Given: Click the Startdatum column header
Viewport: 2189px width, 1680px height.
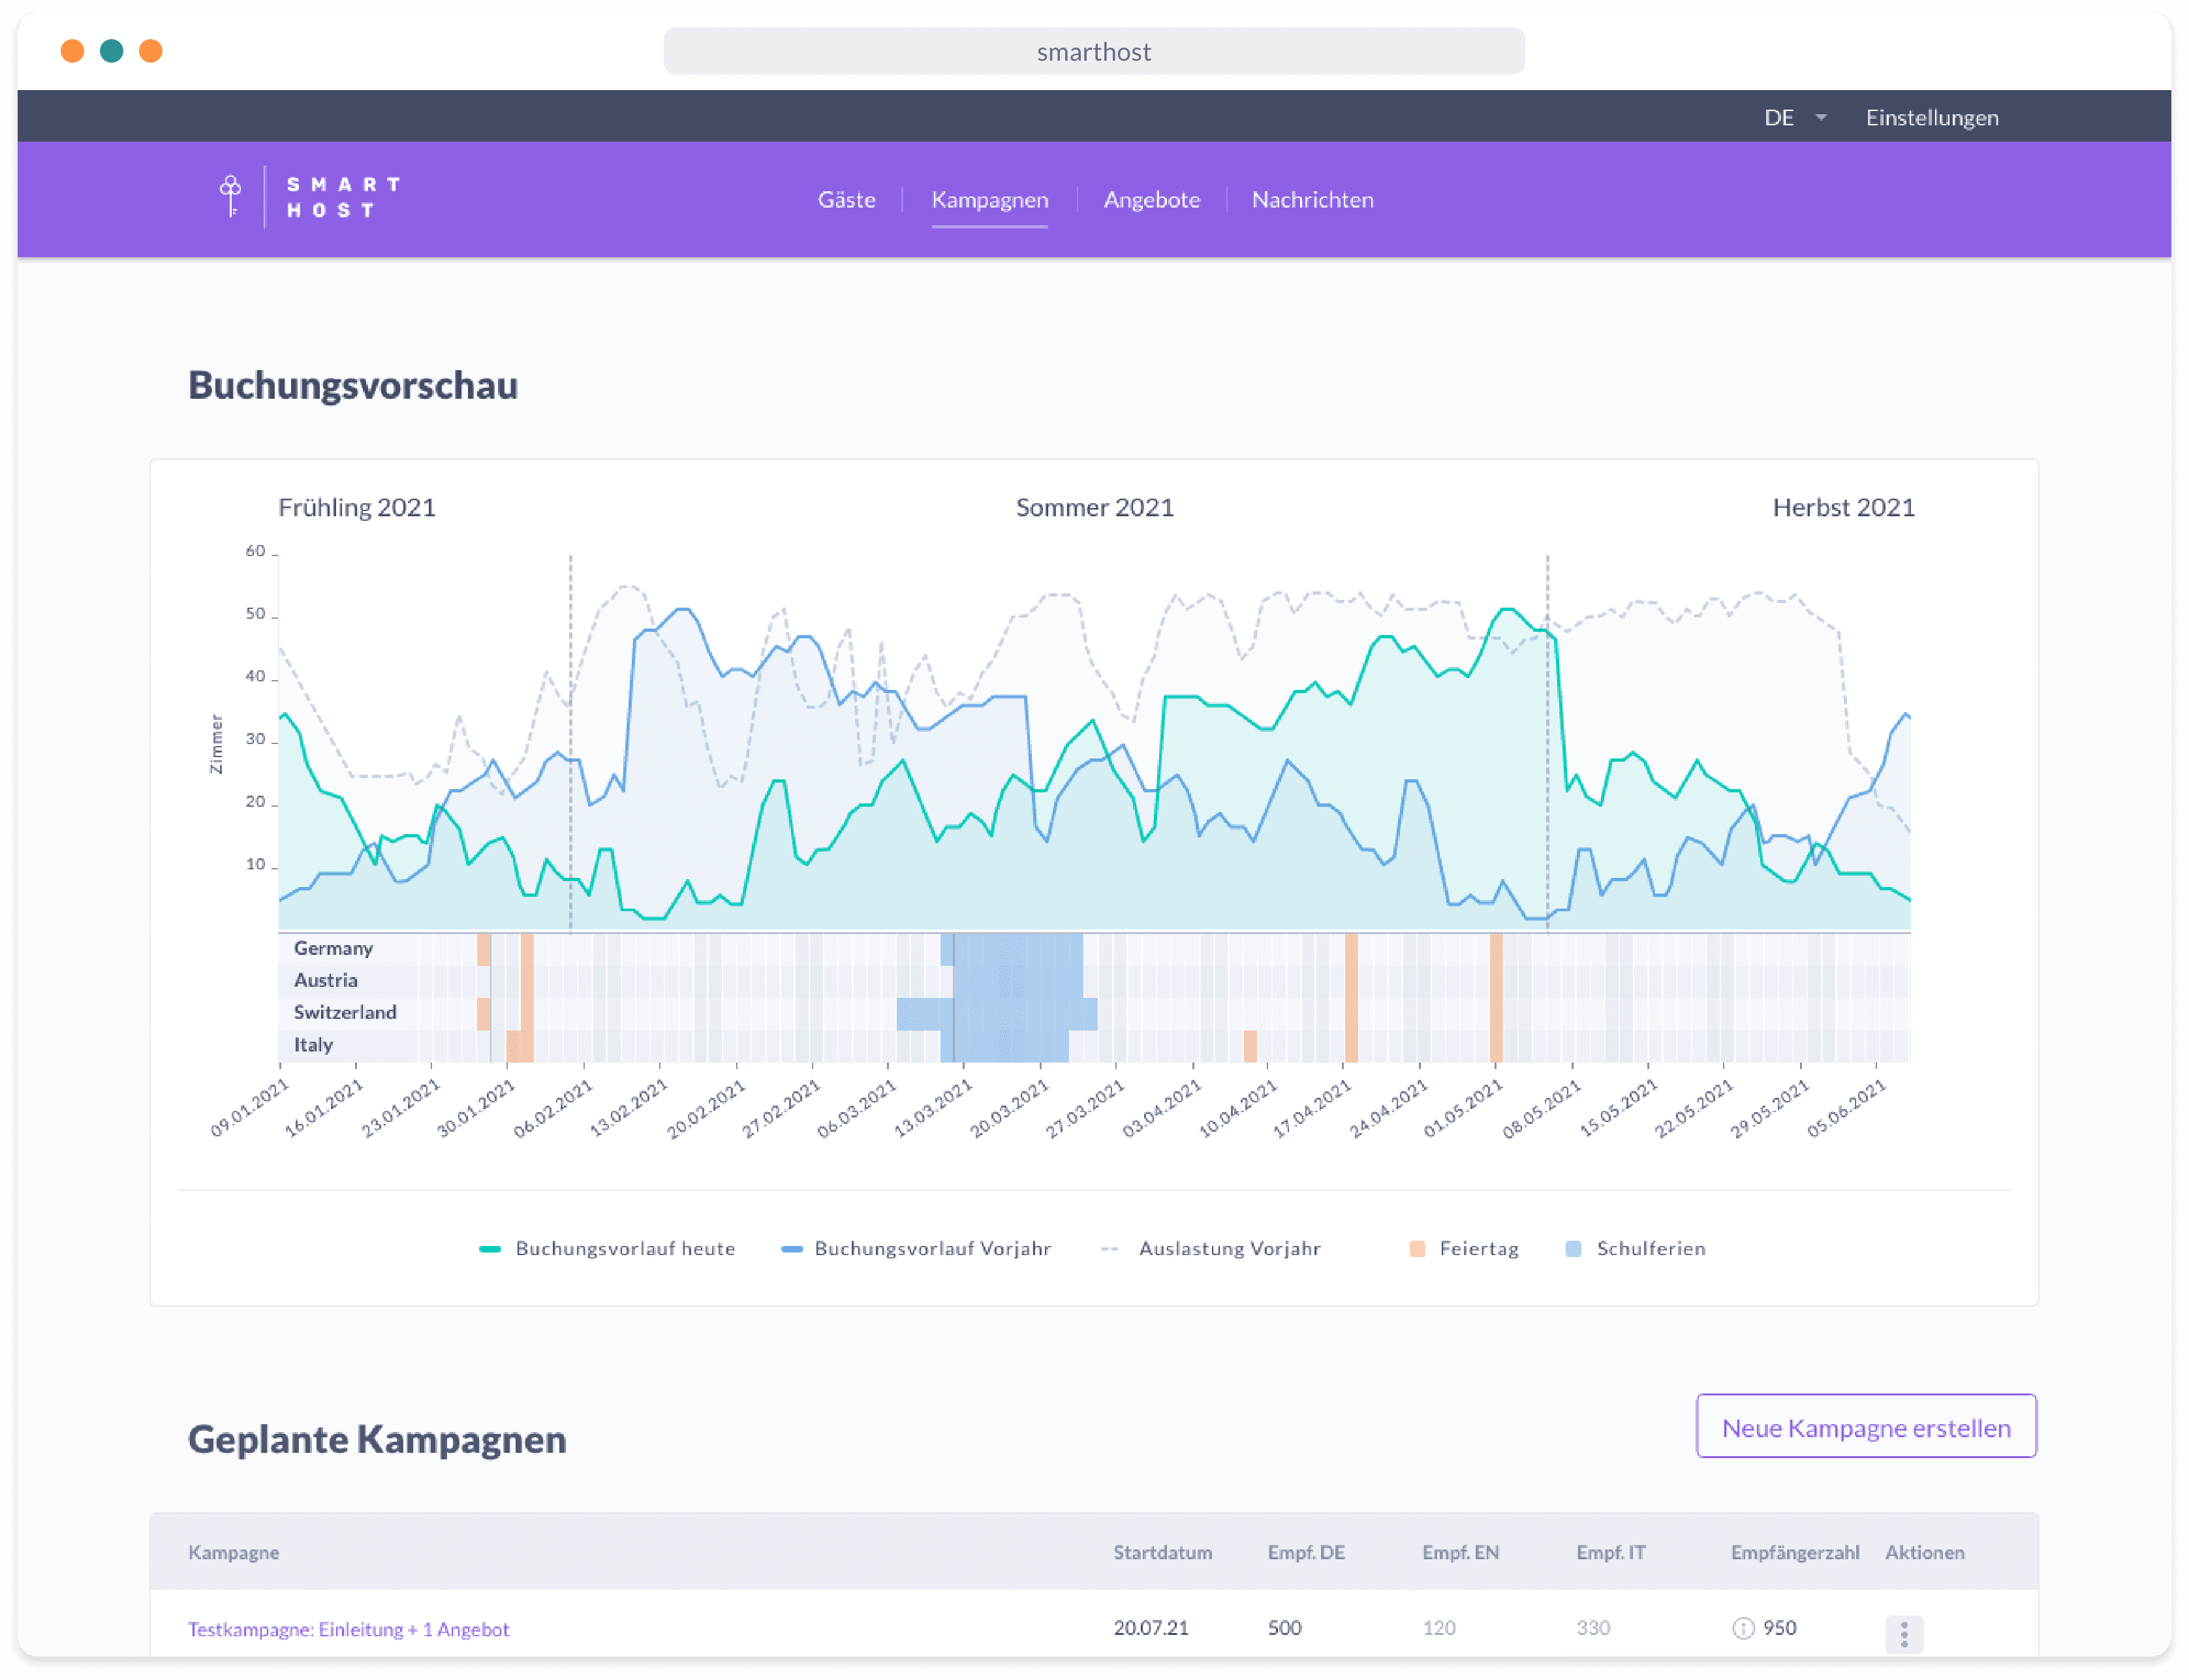Looking at the screenshot, I should pos(1162,1552).
